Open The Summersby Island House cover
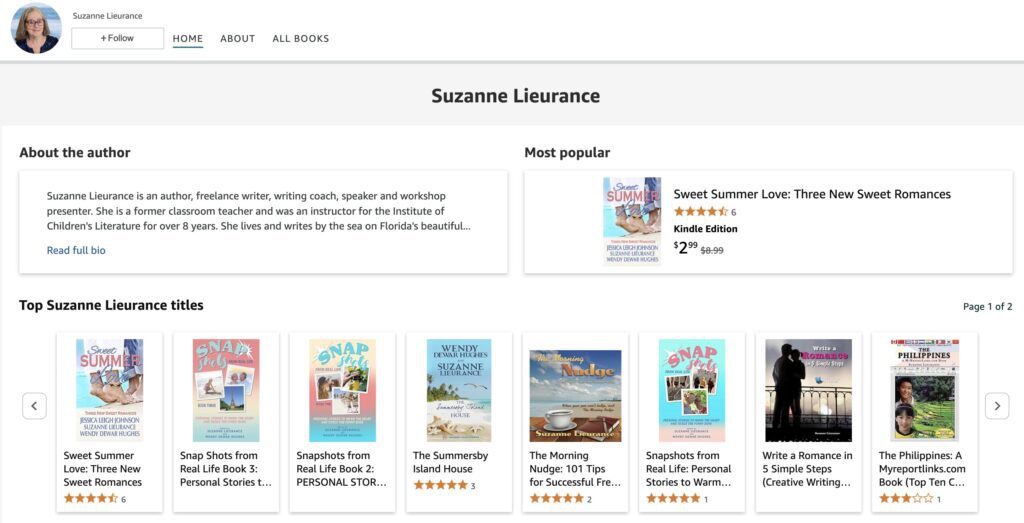 point(459,390)
